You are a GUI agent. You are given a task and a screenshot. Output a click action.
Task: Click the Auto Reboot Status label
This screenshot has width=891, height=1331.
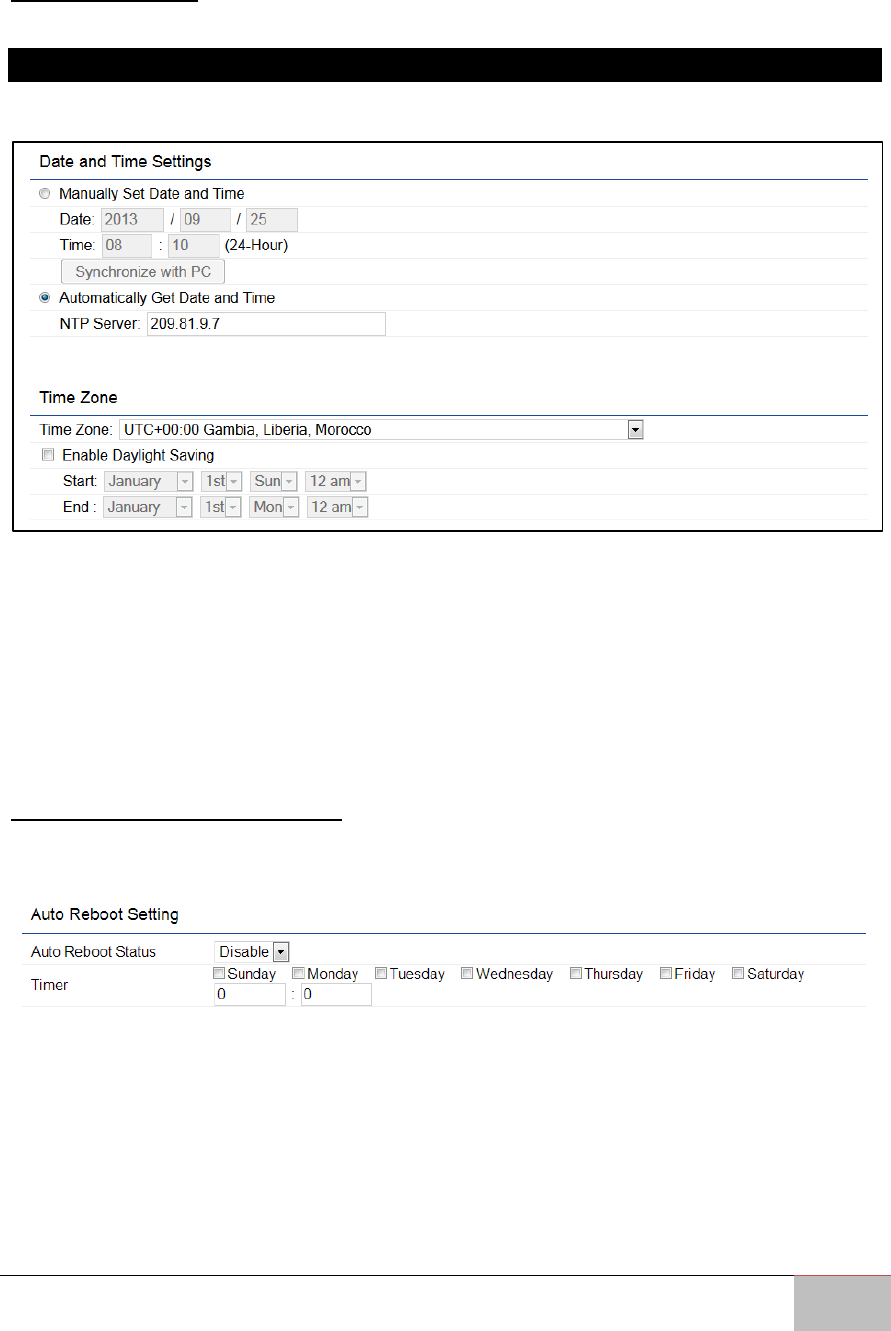point(94,952)
